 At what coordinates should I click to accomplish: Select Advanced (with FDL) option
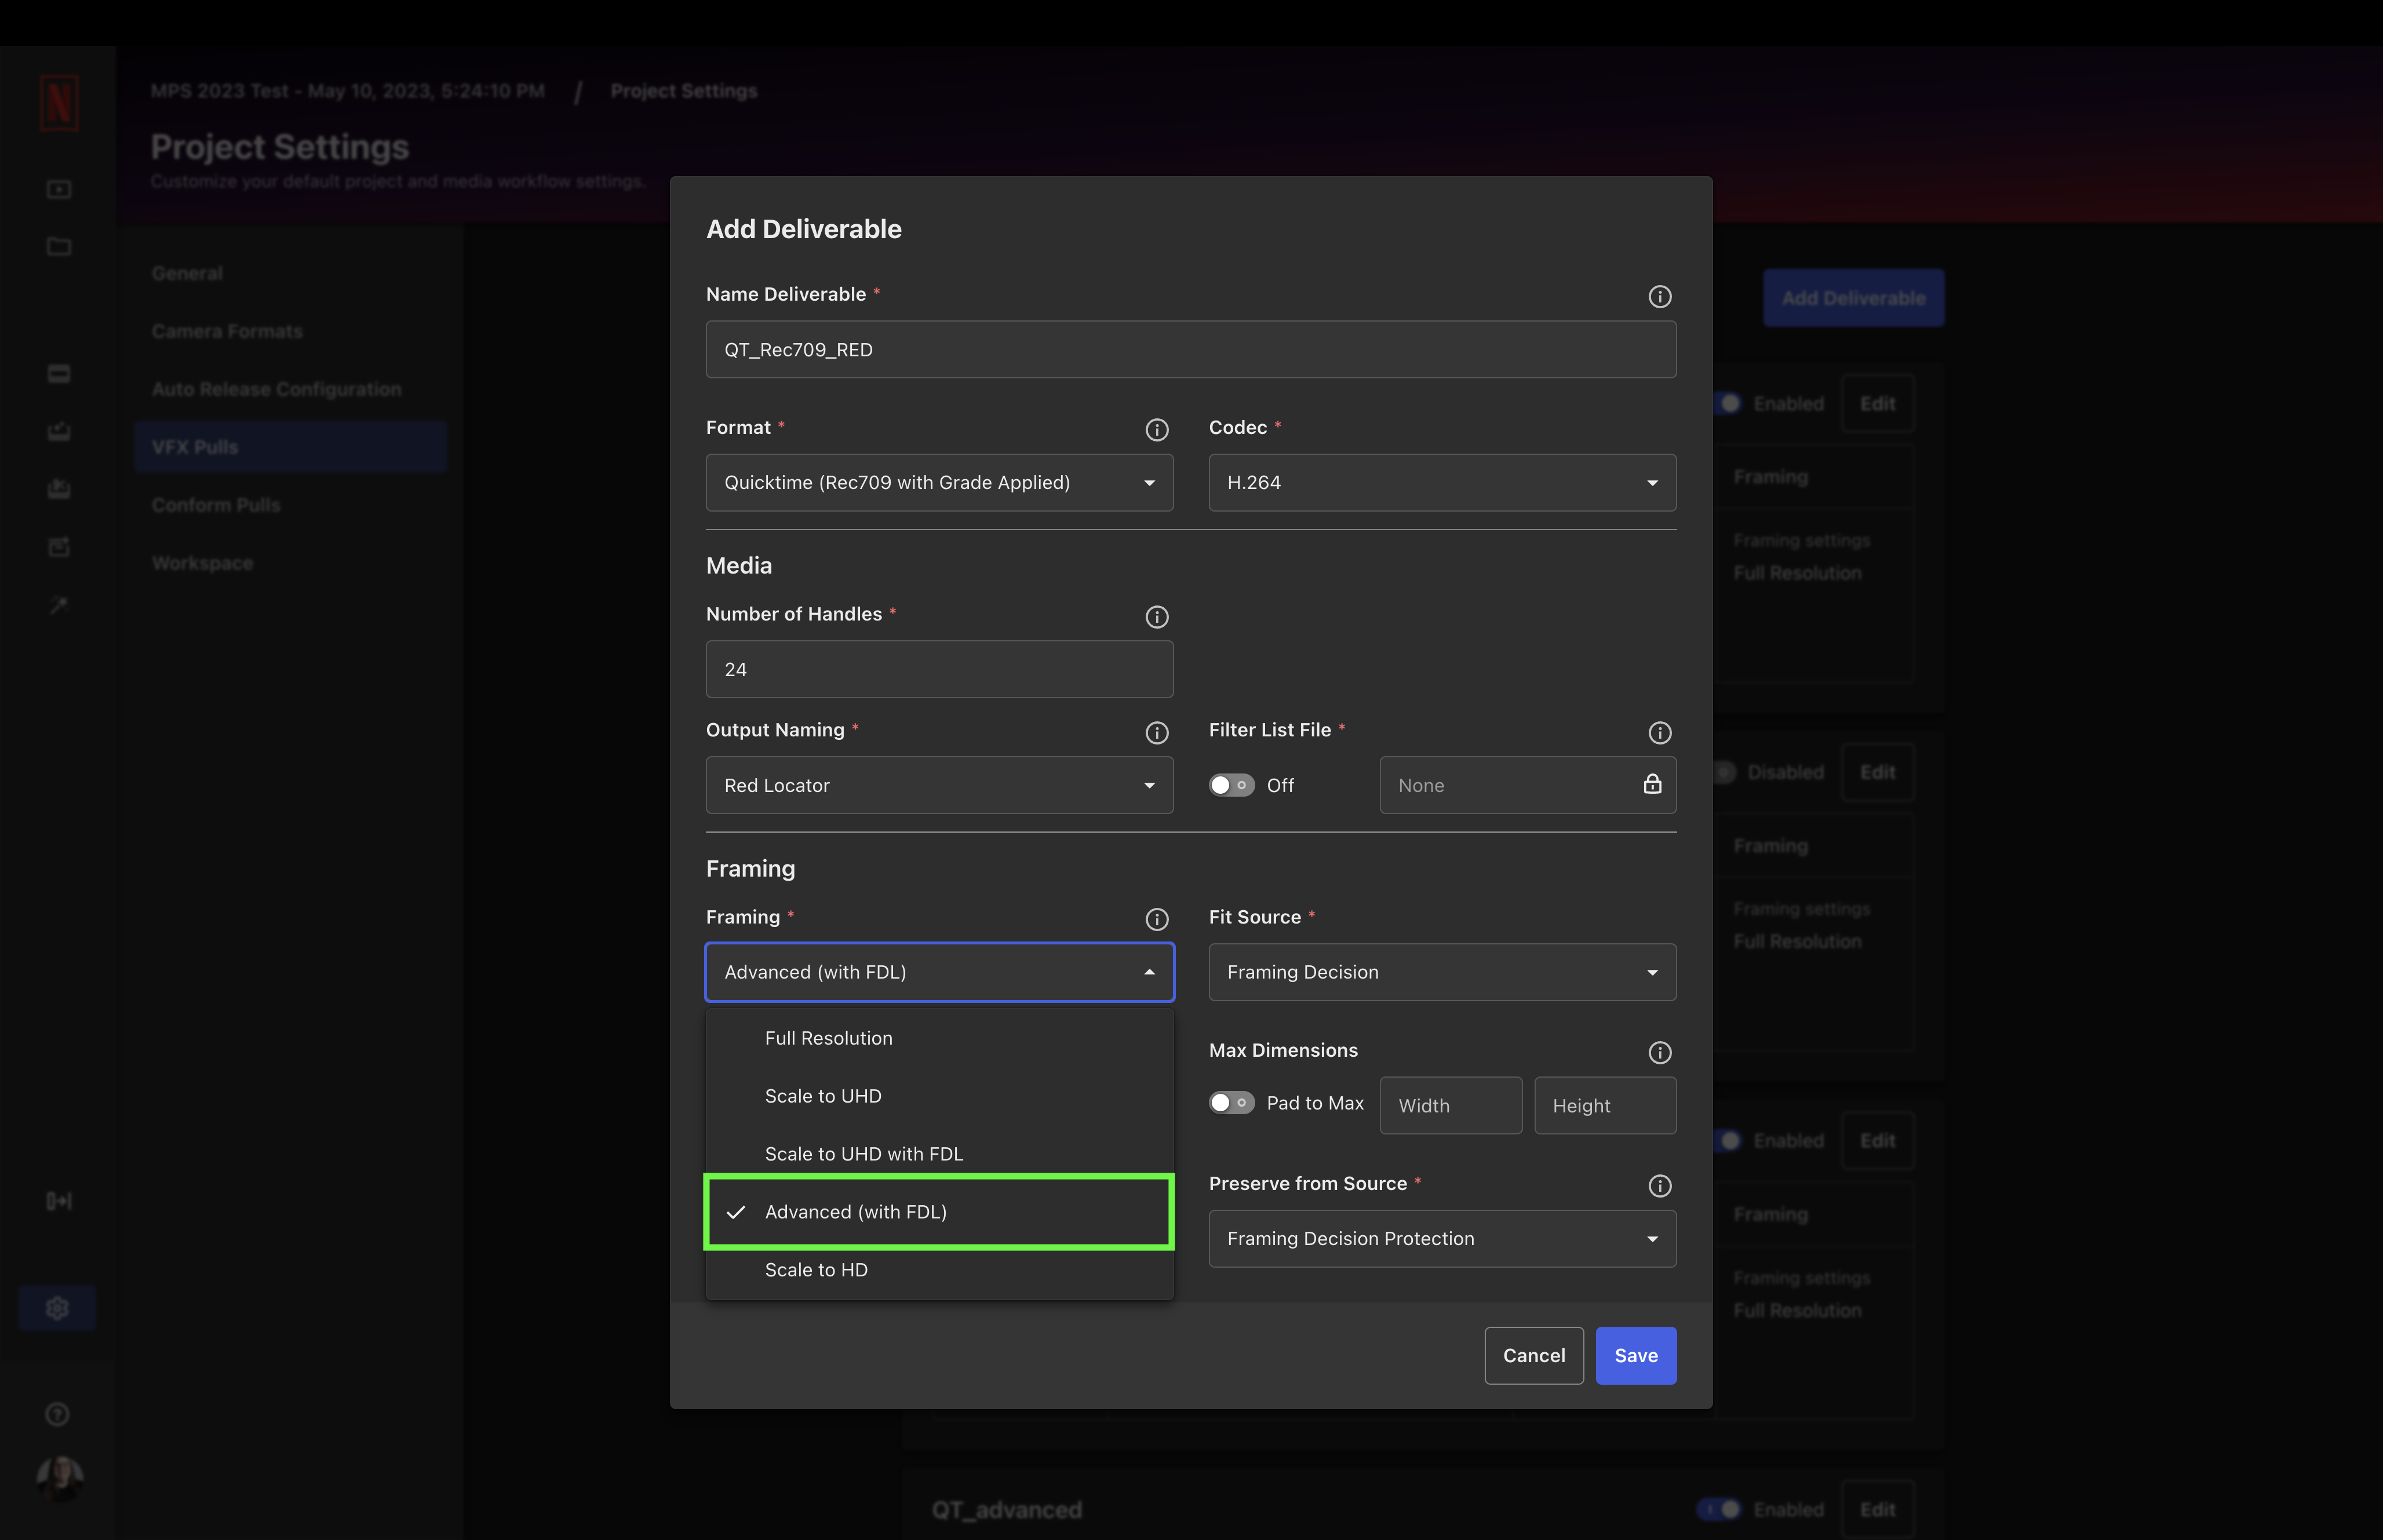(x=939, y=1212)
